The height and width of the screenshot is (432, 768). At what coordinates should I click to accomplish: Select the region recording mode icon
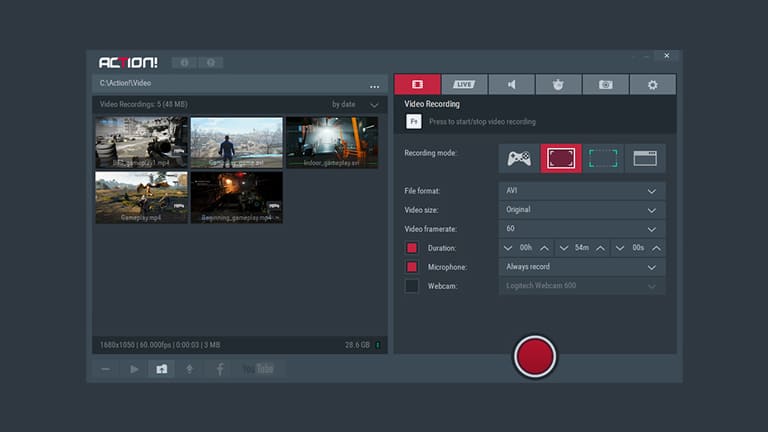pyautogui.click(x=603, y=158)
